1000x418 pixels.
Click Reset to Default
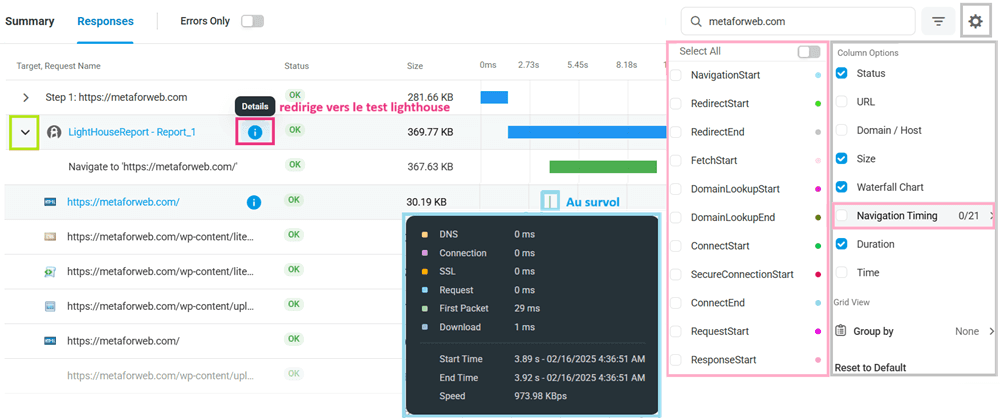pos(871,368)
